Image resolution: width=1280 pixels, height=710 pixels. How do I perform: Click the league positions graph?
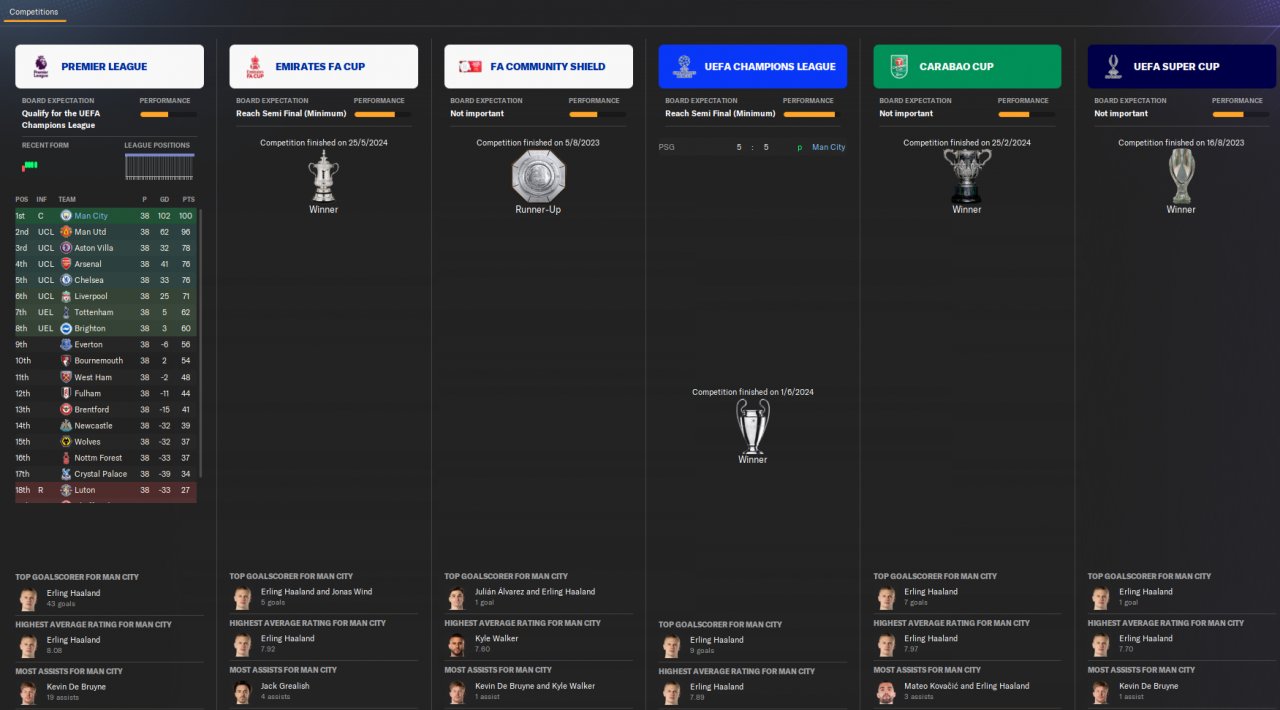click(158, 166)
